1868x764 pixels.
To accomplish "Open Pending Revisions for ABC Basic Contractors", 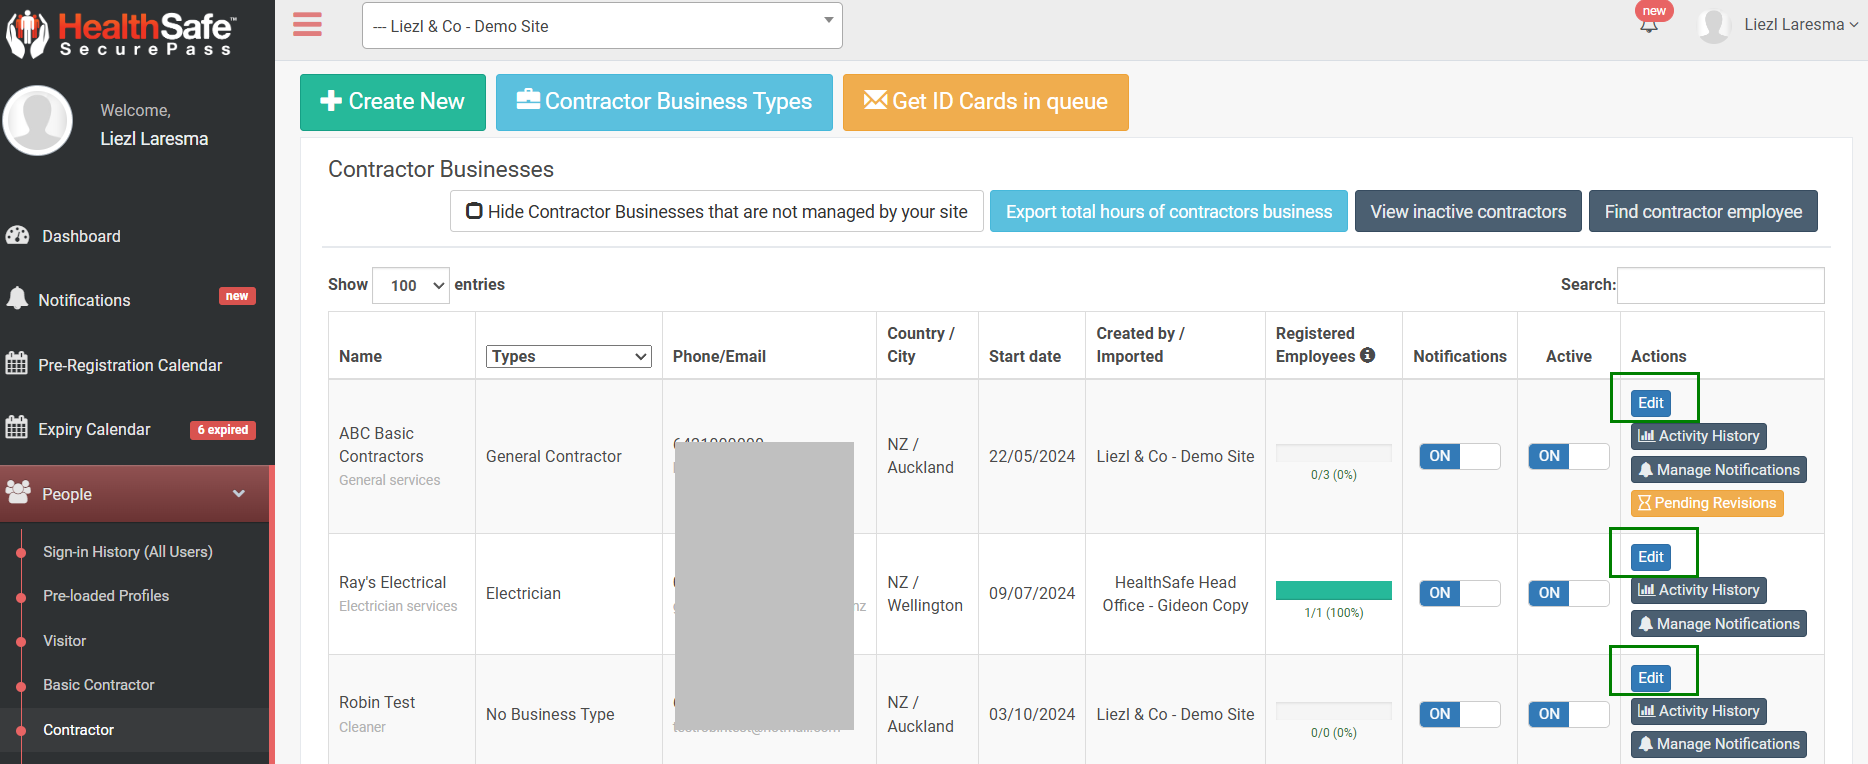I will pos(1707,503).
